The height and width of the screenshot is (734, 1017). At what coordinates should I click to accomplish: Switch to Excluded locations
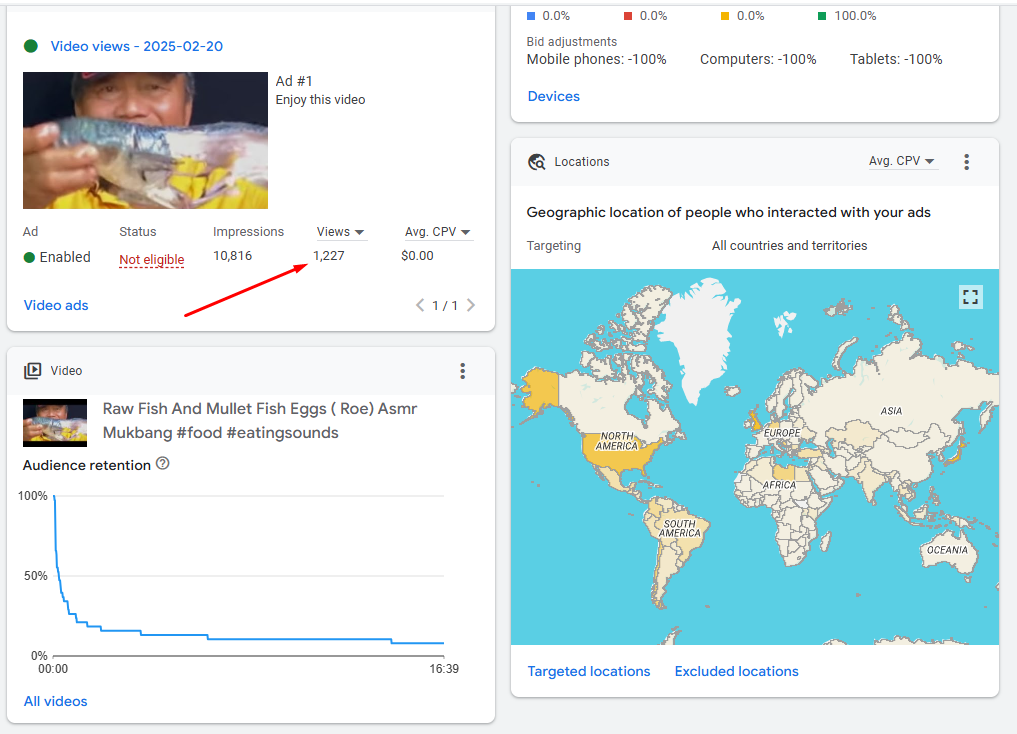[x=736, y=672]
